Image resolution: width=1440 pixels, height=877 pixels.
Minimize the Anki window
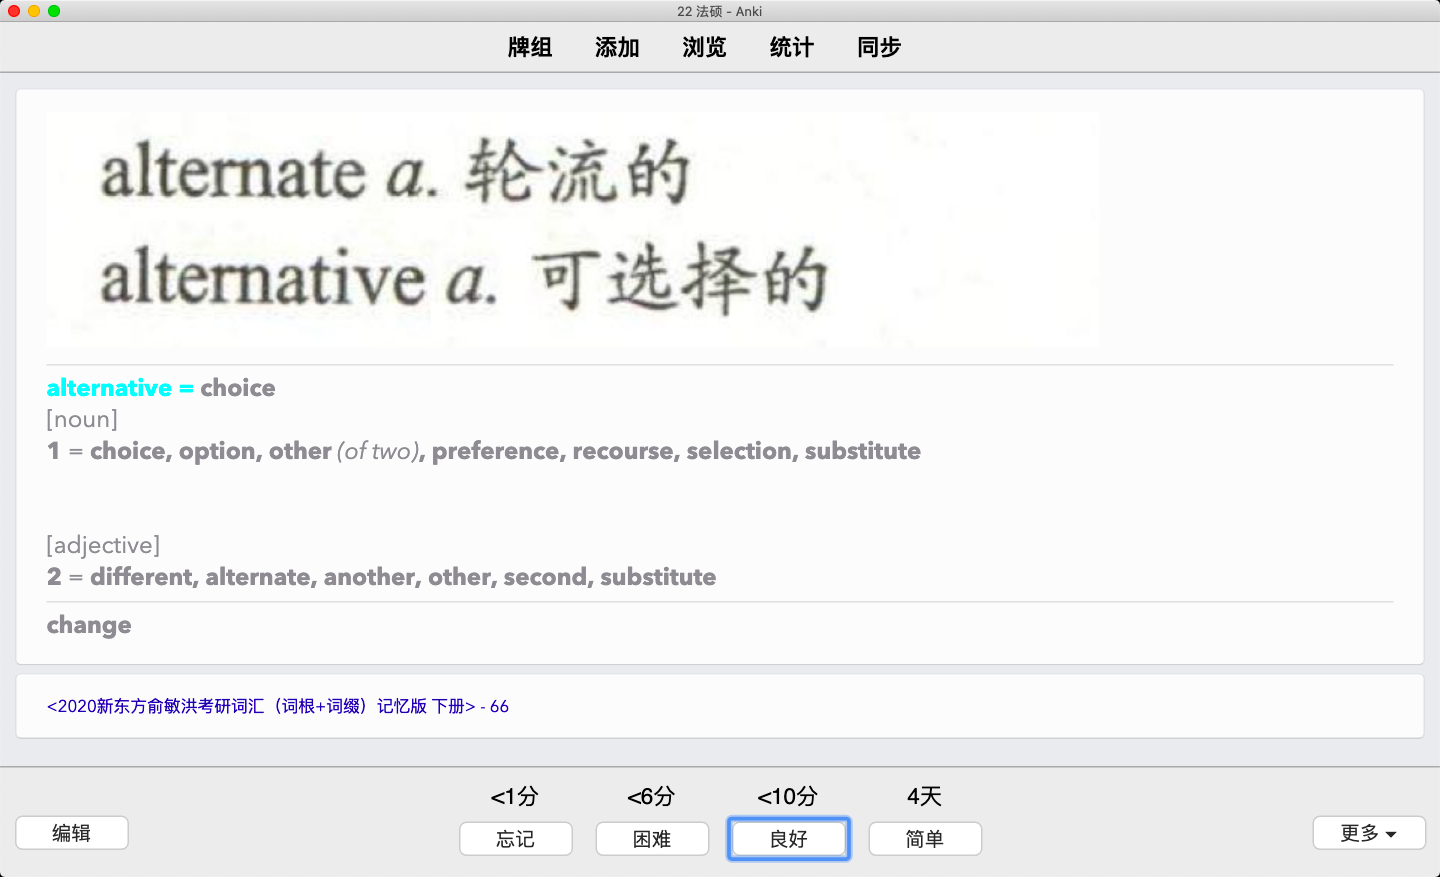34,11
